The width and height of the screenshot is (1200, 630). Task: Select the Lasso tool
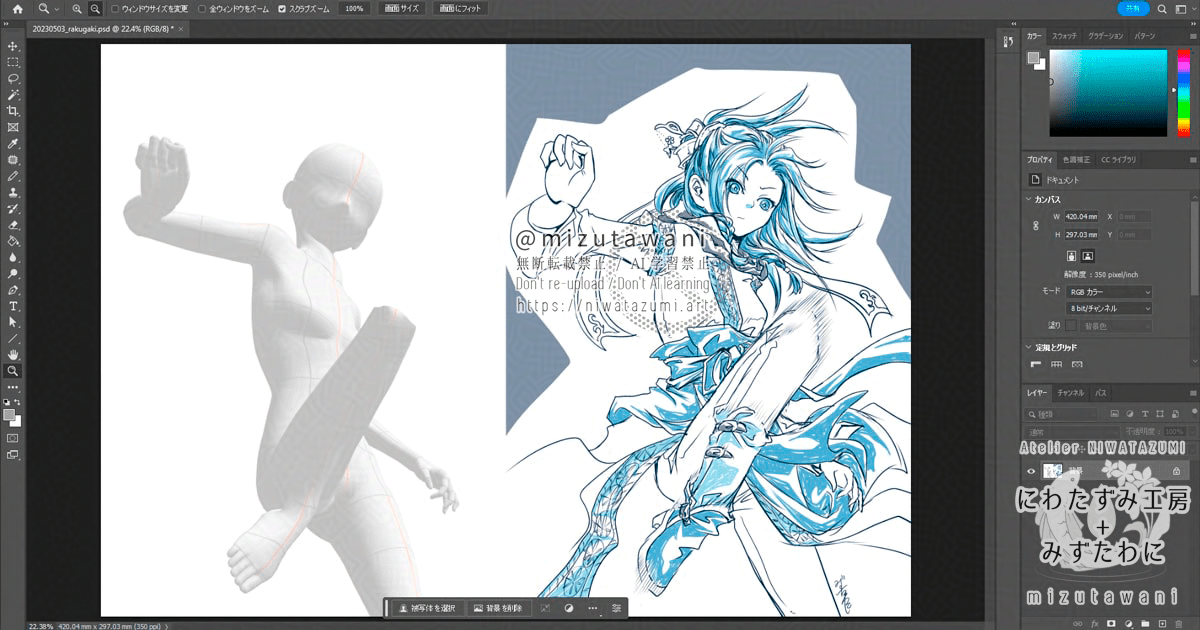coord(13,78)
